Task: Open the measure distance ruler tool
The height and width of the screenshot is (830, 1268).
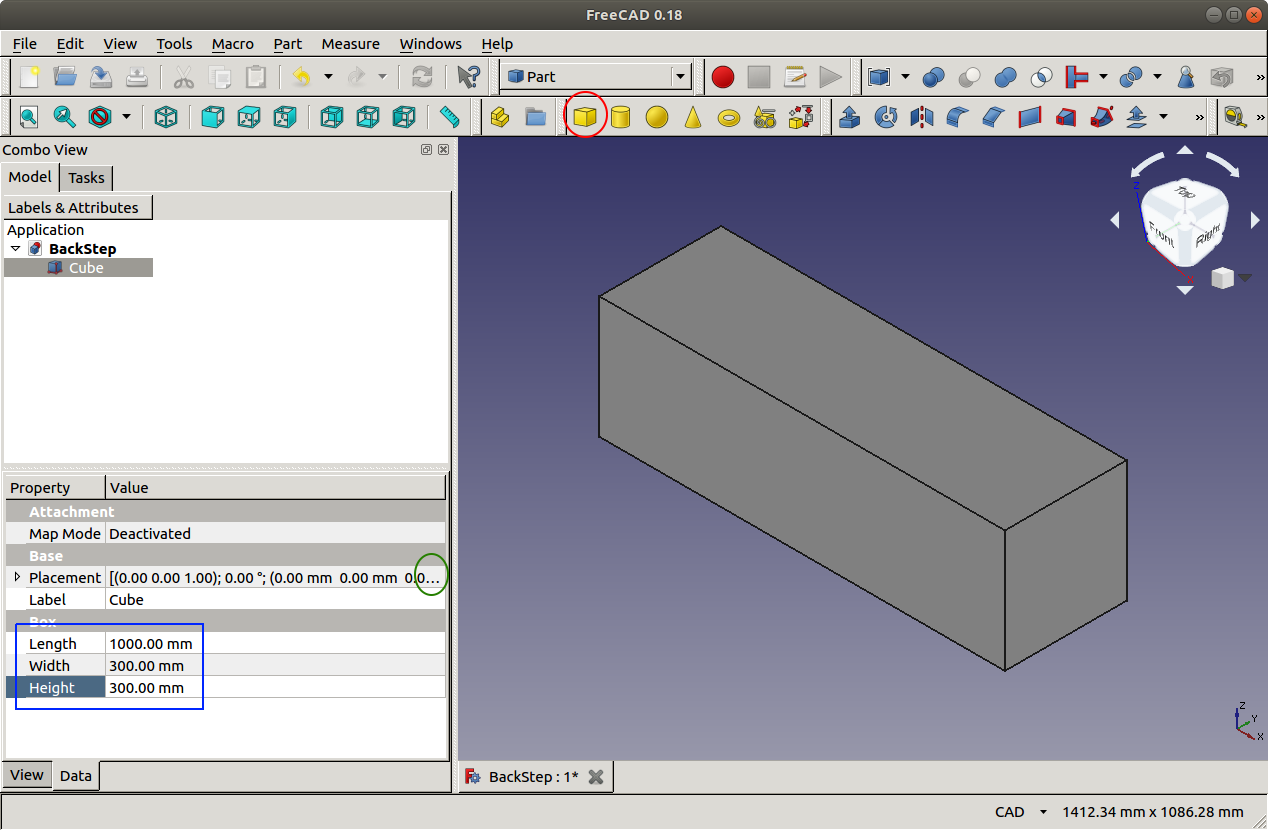Action: [x=449, y=117]
